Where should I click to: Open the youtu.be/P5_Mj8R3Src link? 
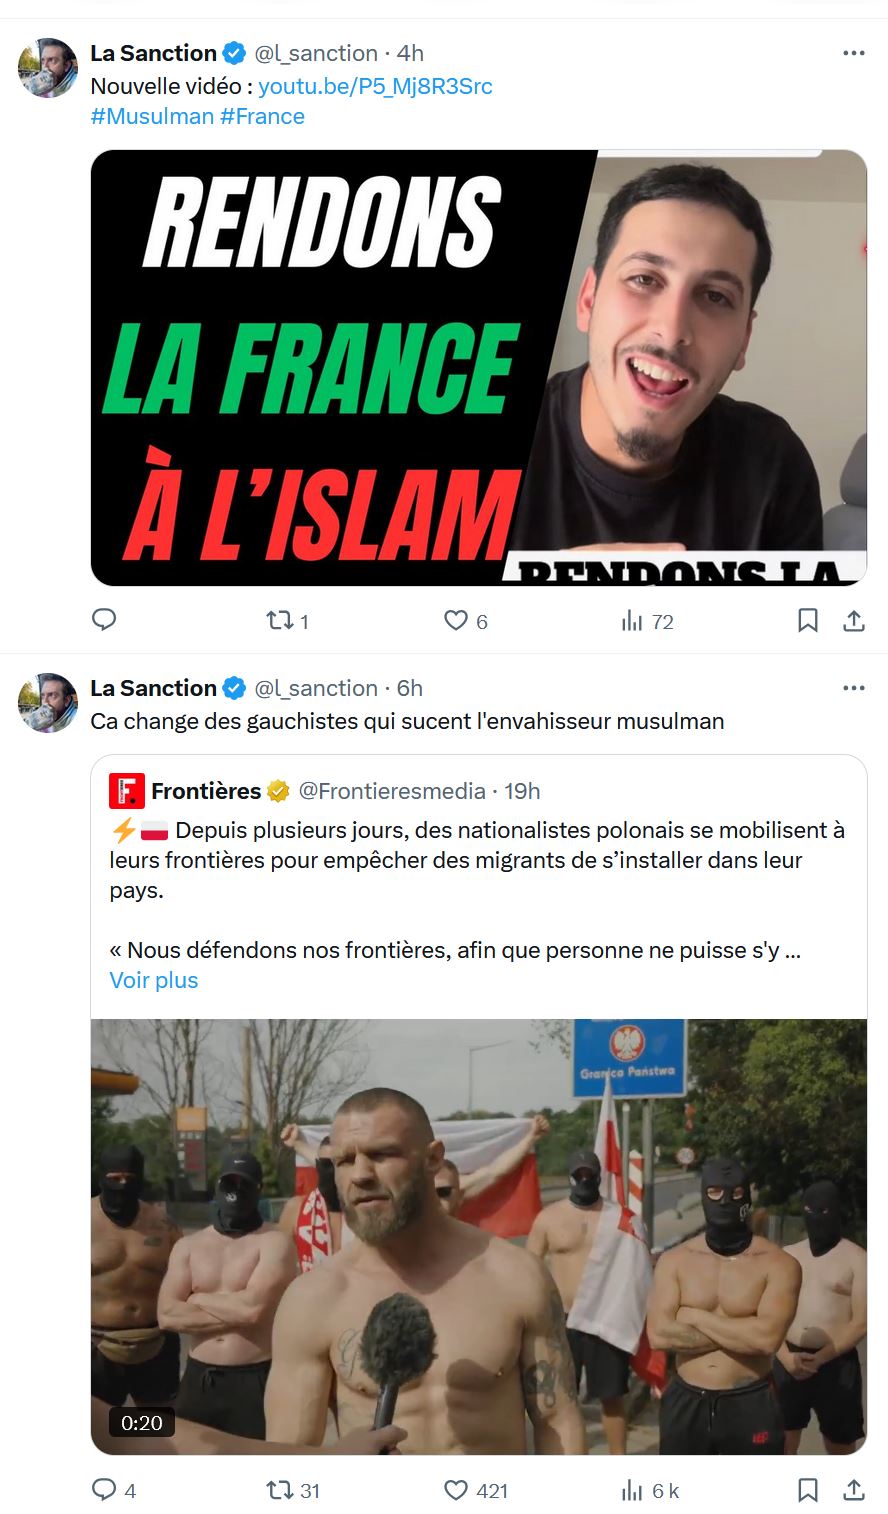(375, 86)
